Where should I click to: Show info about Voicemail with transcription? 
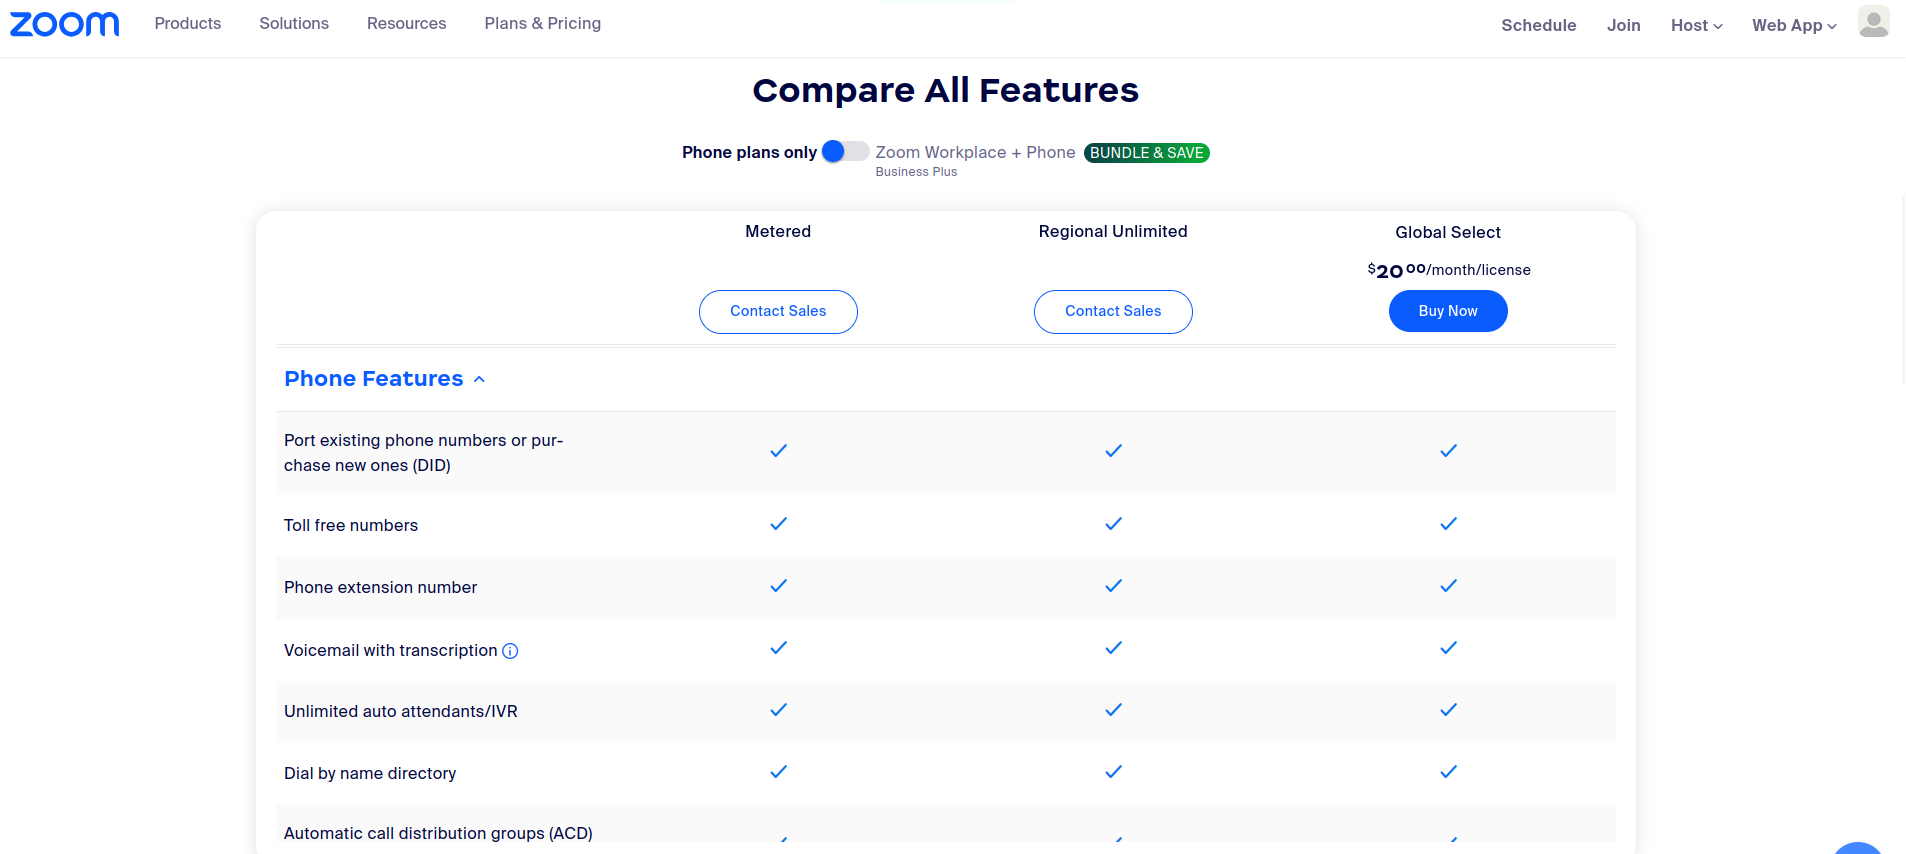(510, 651)
